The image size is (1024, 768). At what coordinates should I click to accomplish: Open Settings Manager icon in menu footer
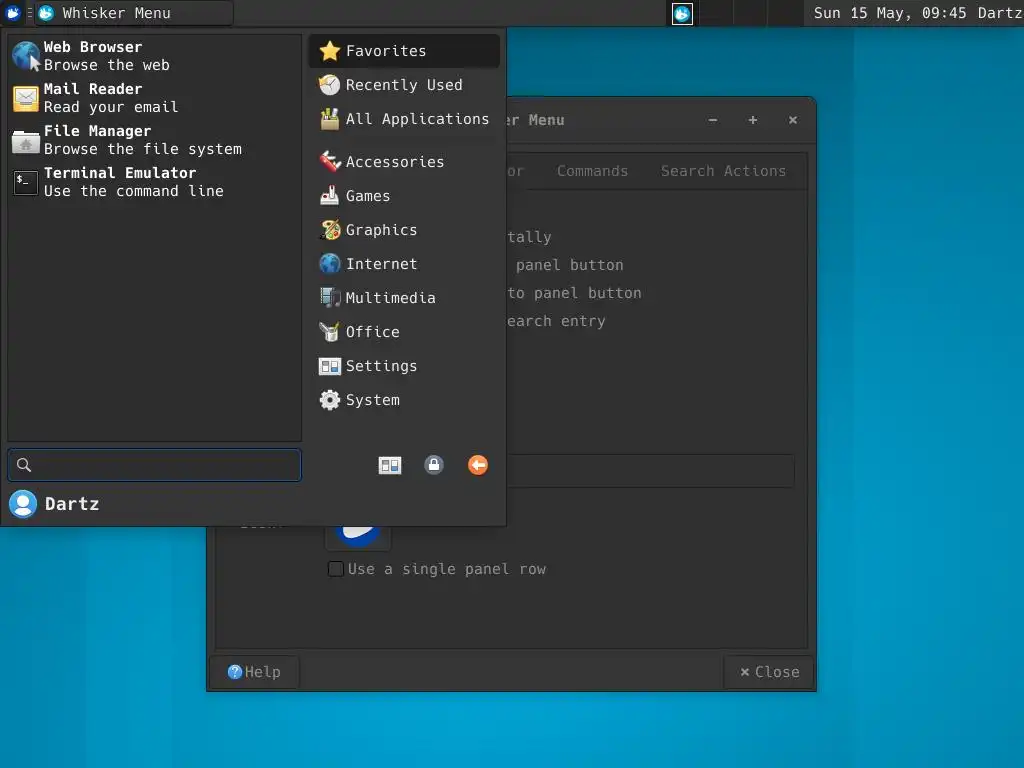tap(390, 465)
